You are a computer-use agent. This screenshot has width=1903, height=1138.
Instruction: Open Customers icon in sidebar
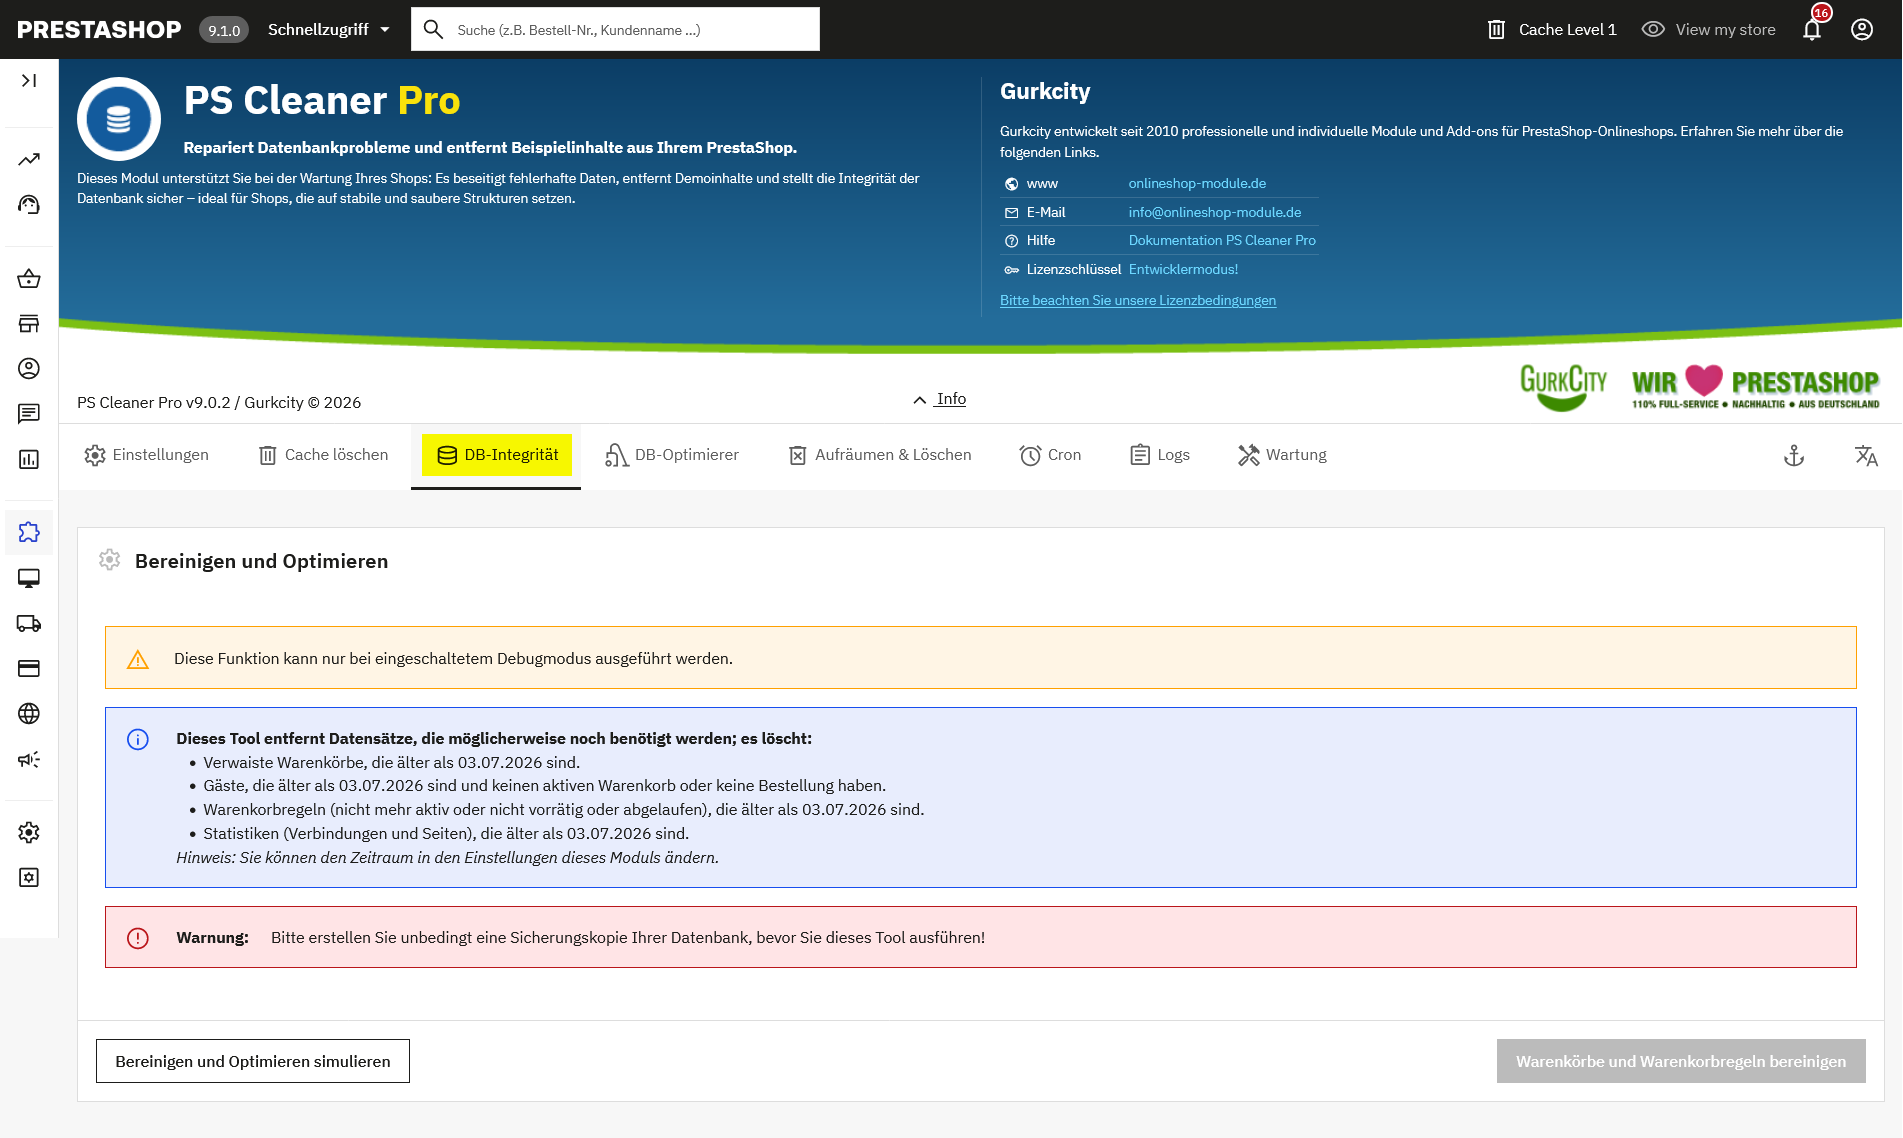(x=29, y=368)
